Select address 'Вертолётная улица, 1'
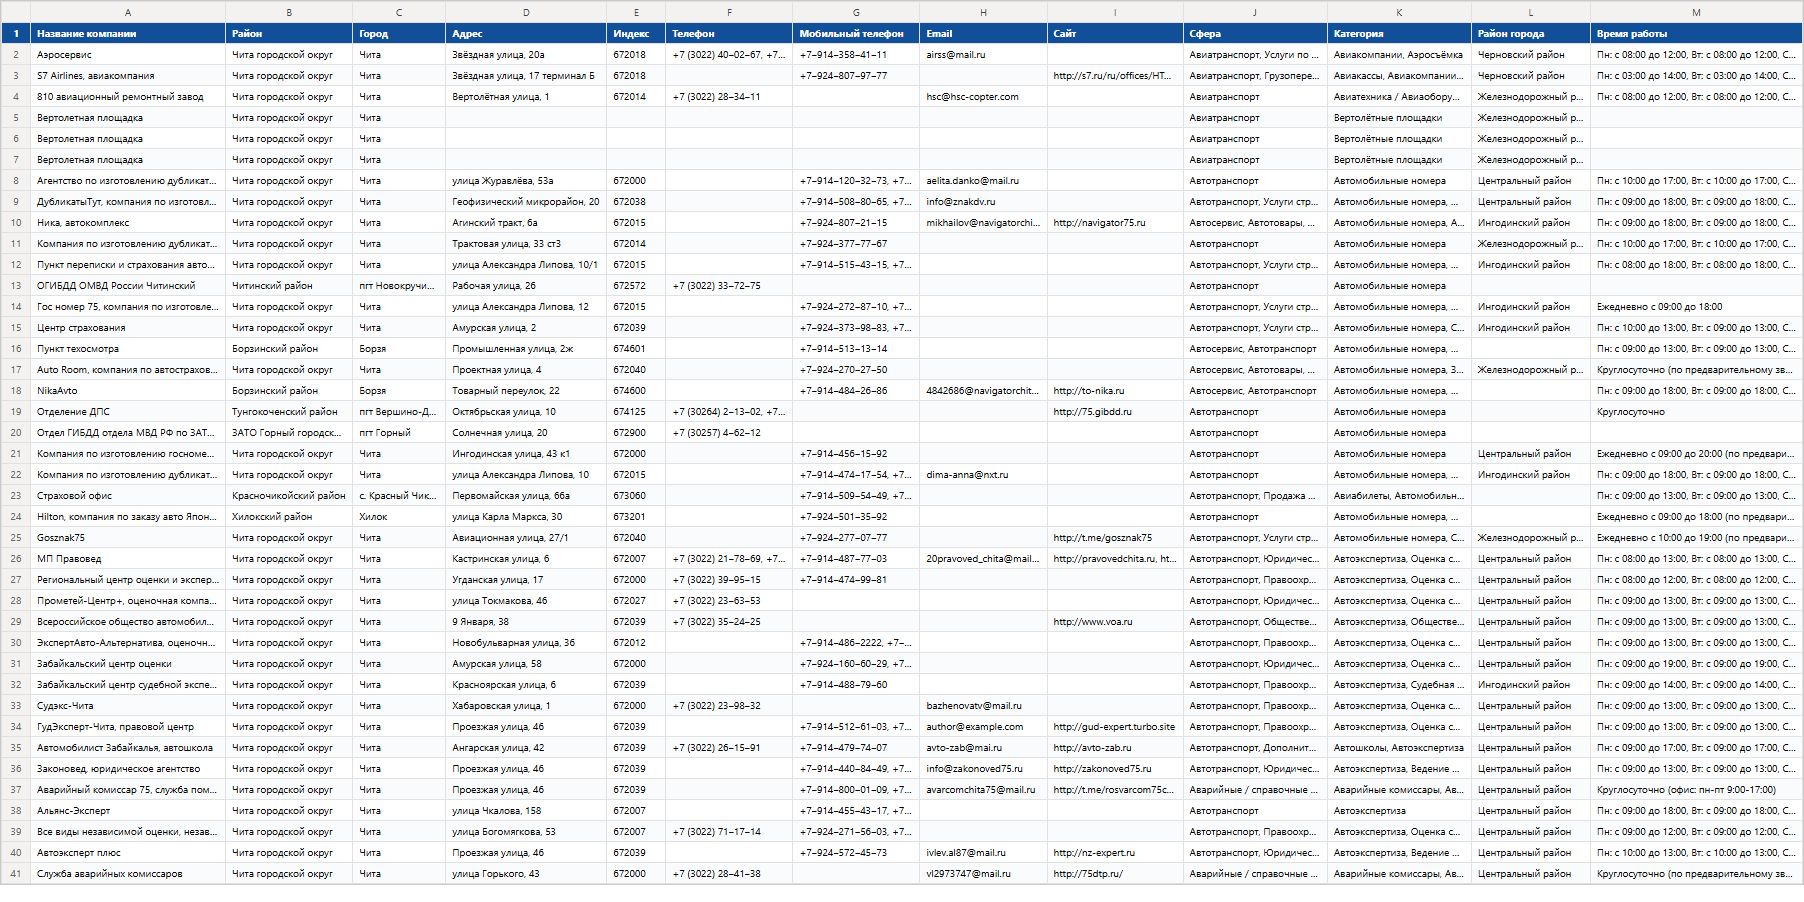 [x=526, y=96]
